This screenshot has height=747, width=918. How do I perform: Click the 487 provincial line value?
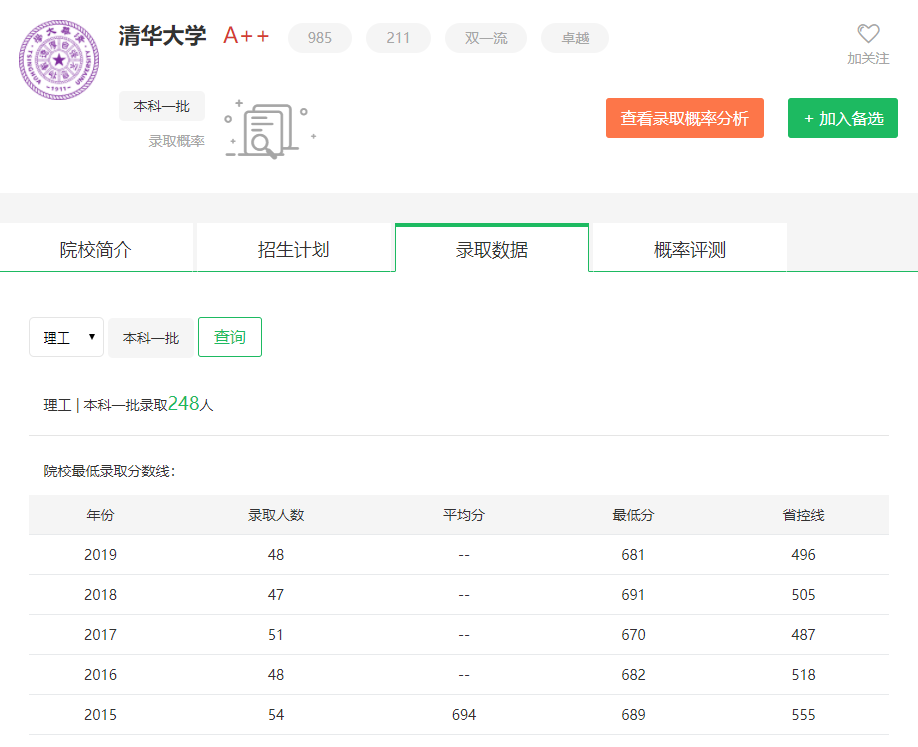803,635
